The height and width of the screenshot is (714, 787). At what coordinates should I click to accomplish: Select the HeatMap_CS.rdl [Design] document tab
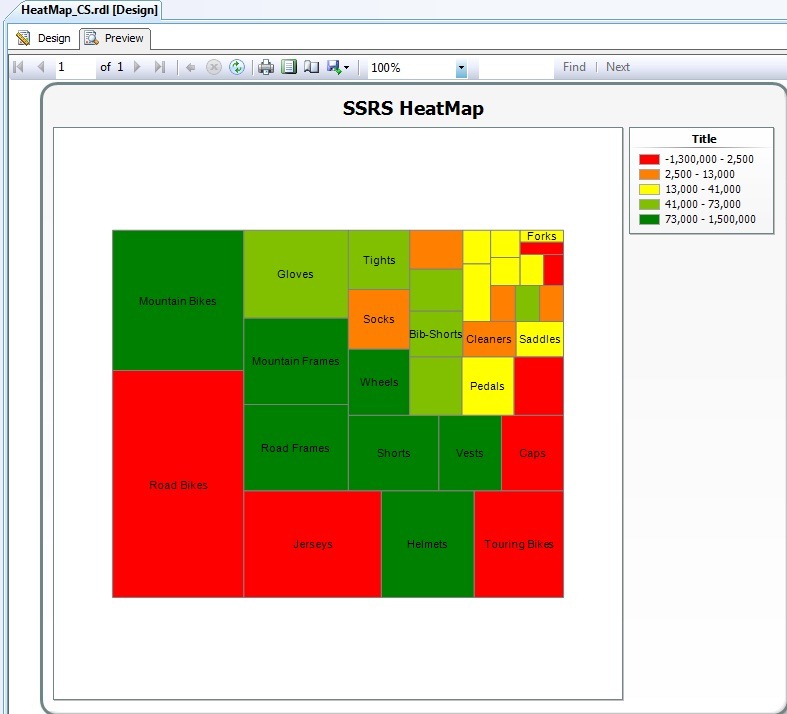tap(89, 10)
